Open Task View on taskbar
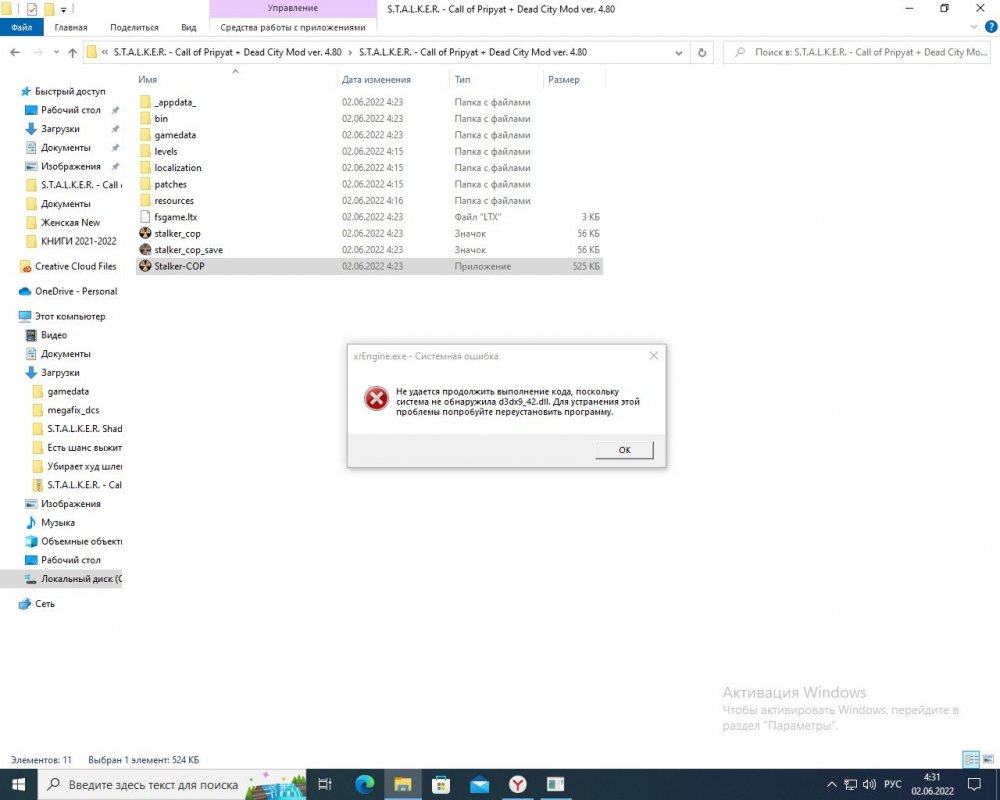Viewport: 1000px width, 800px height. tap(325, 784)
